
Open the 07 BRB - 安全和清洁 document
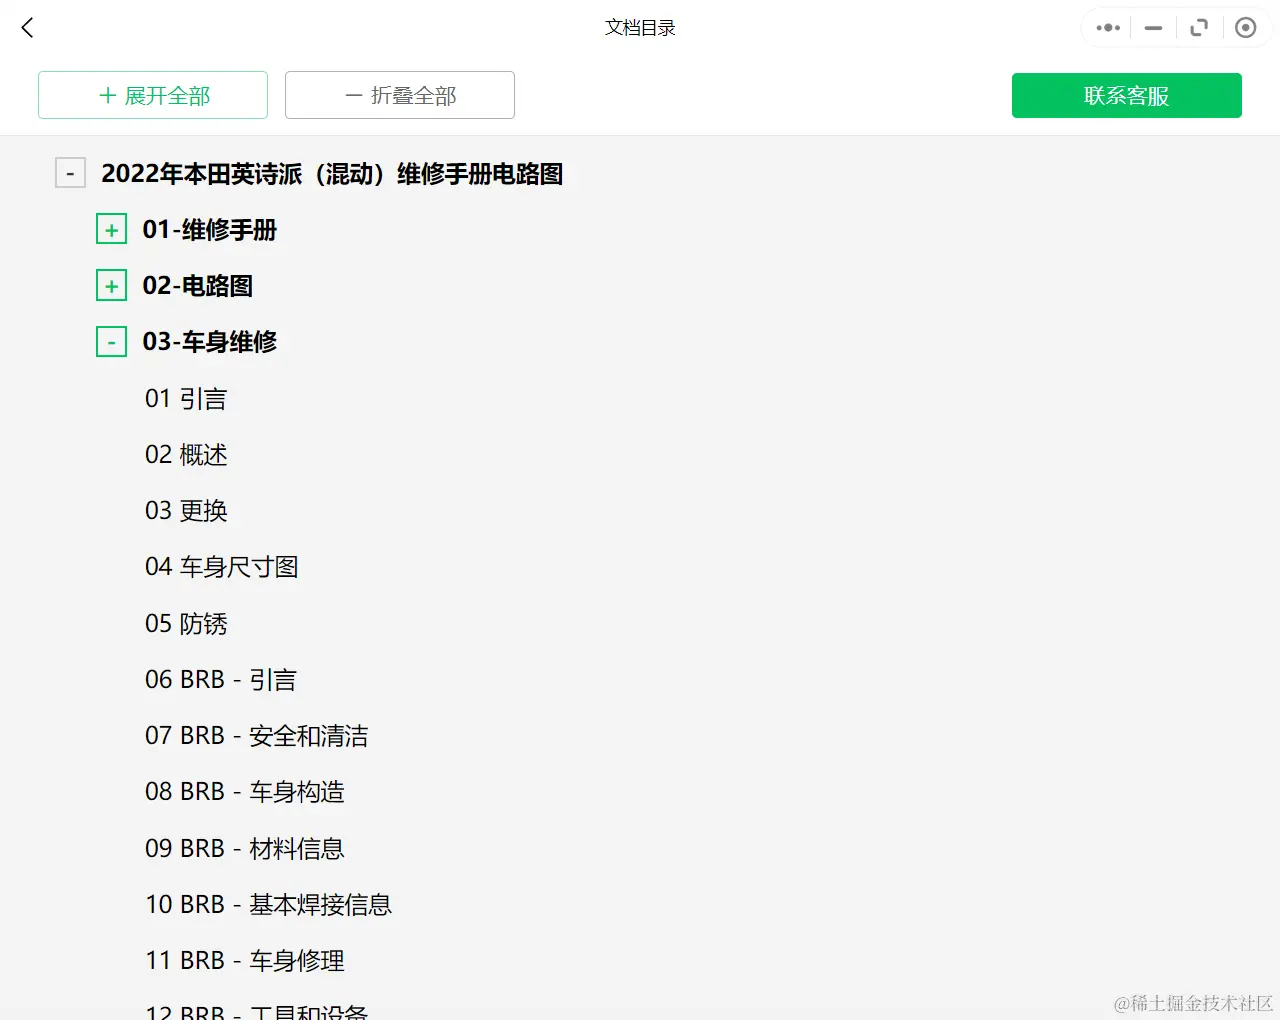click(257, 736)
